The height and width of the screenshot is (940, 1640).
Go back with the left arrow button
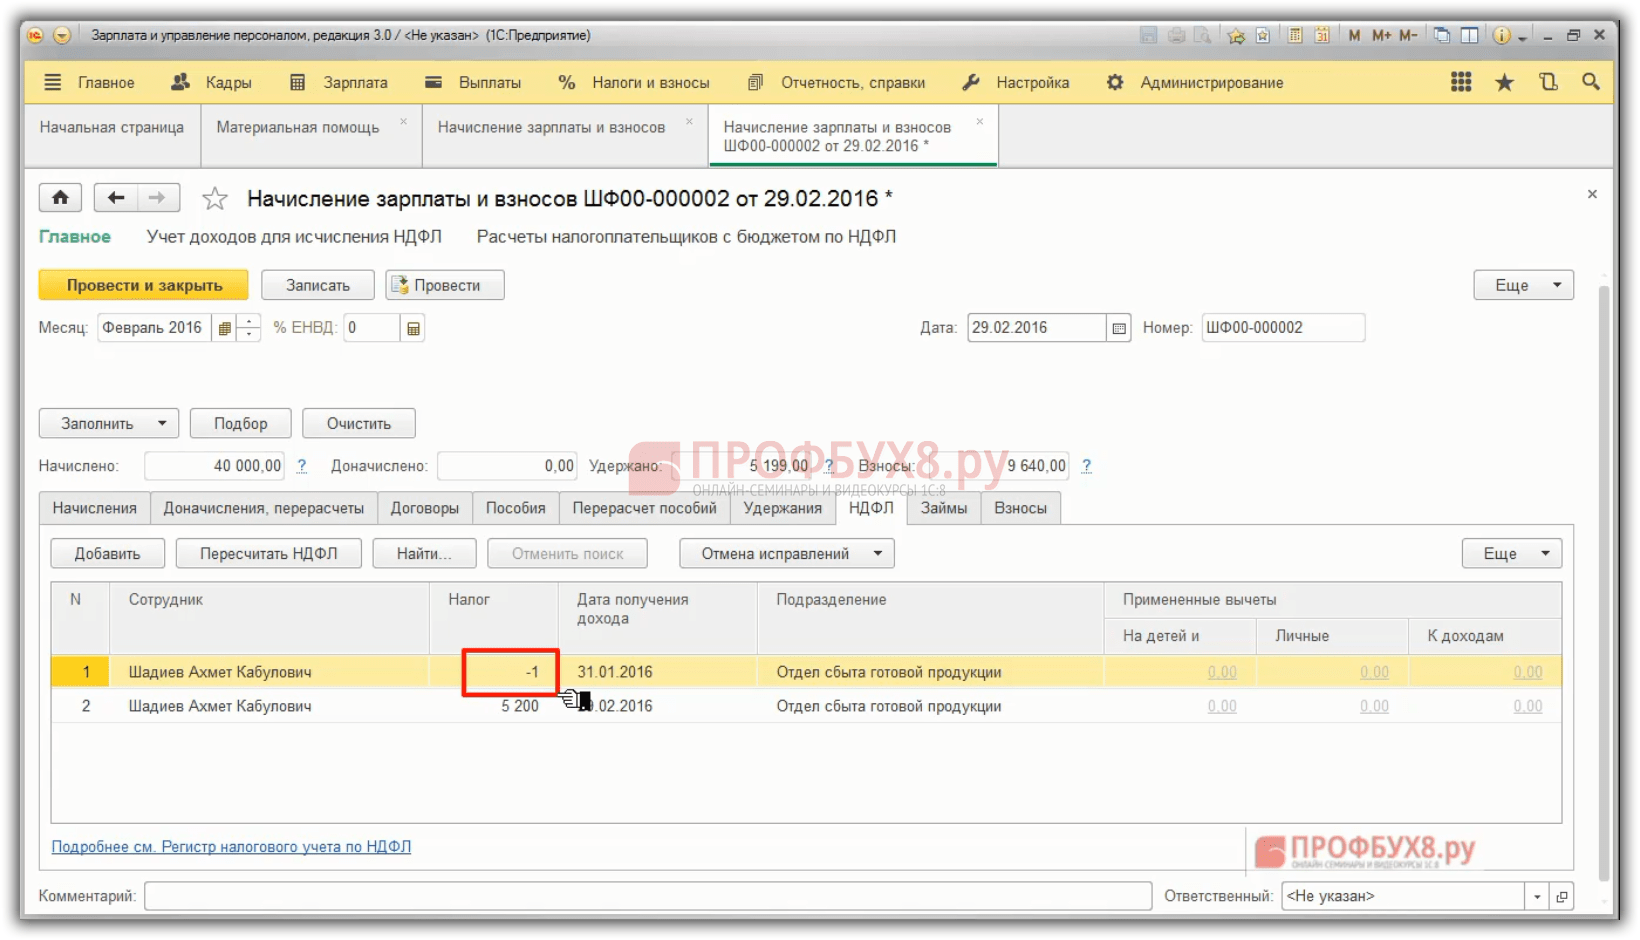116,198
